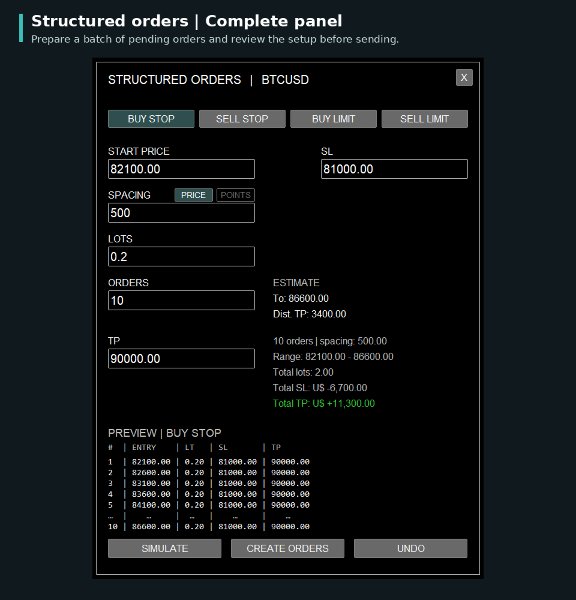Image resolution: width=576 pixels, height=600 pixels.
Task: Select 'Range: 82100.00 - 86600.00' text
Action: (x=333, y=357)
